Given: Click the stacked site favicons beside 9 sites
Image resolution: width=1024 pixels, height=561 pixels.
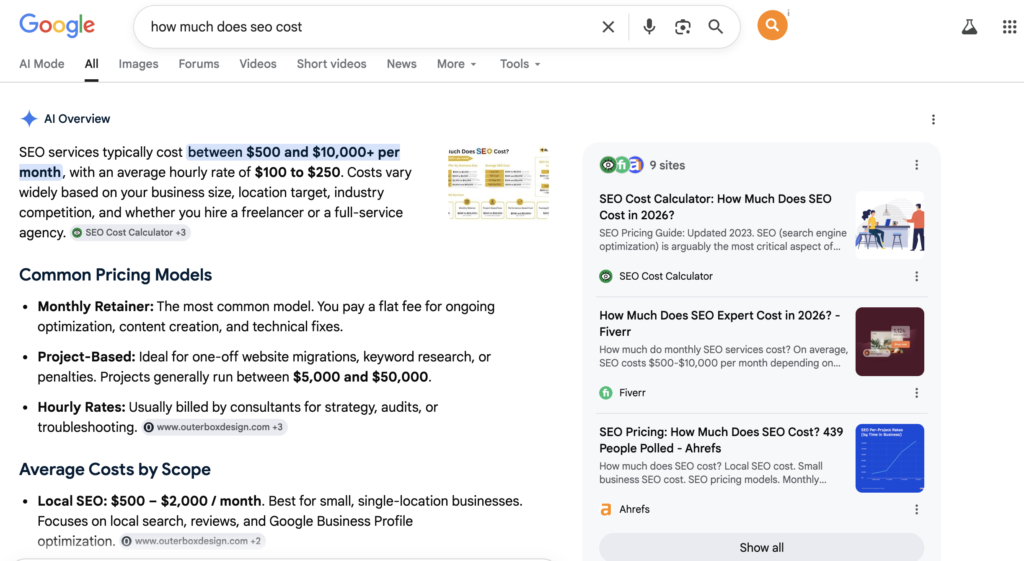Looking at the screenshot, I should point(621,165).
